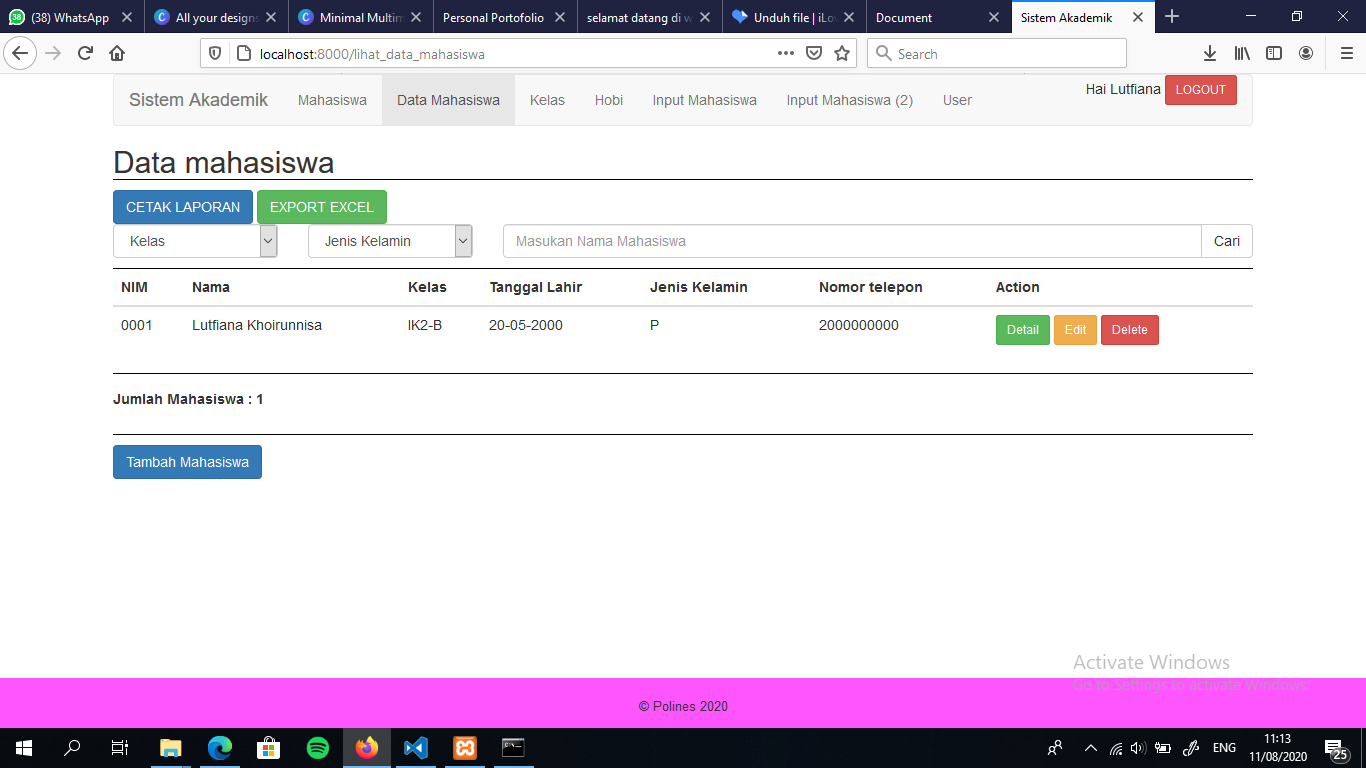This screenshot has width=1366, height=768.
Task: Click the CETAK LAPORAN button
Action: (x=183, y=207)
